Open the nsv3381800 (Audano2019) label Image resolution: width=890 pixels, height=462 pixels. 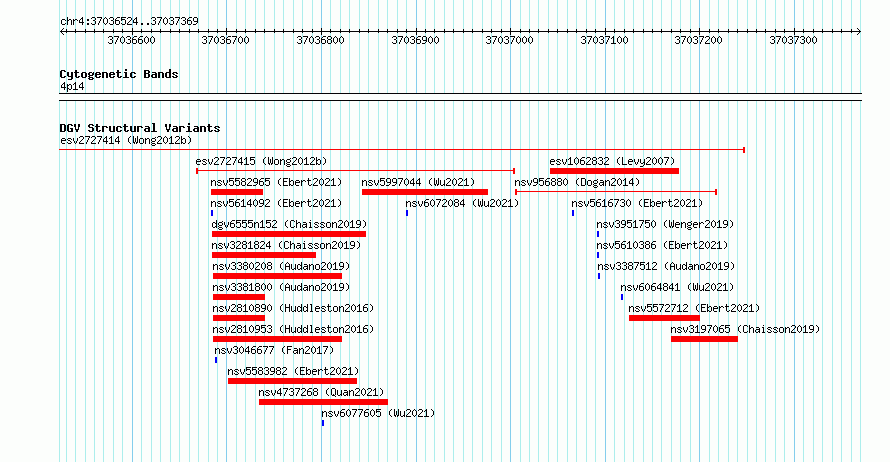pos(282,287)
